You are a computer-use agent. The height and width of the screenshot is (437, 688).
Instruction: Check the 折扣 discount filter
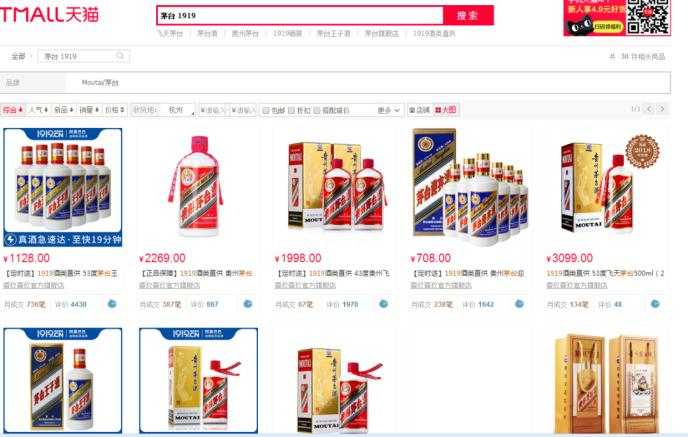[x=299, y=111]
